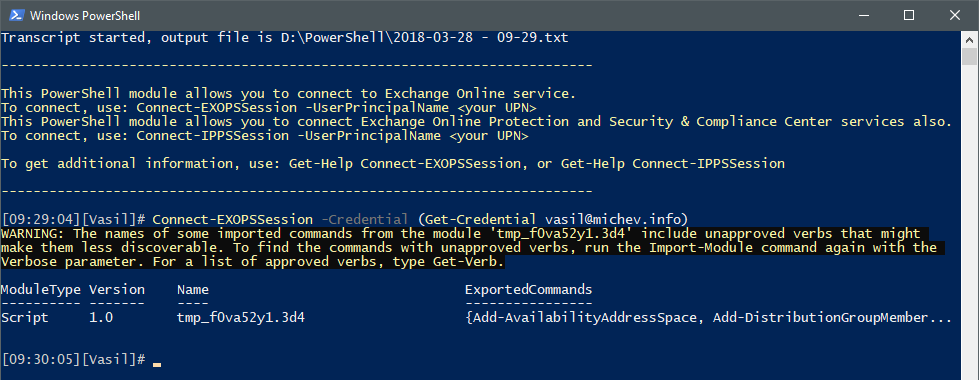Minimize the Windows PowerShell window
979x380 pixels.
click(863, 16)
